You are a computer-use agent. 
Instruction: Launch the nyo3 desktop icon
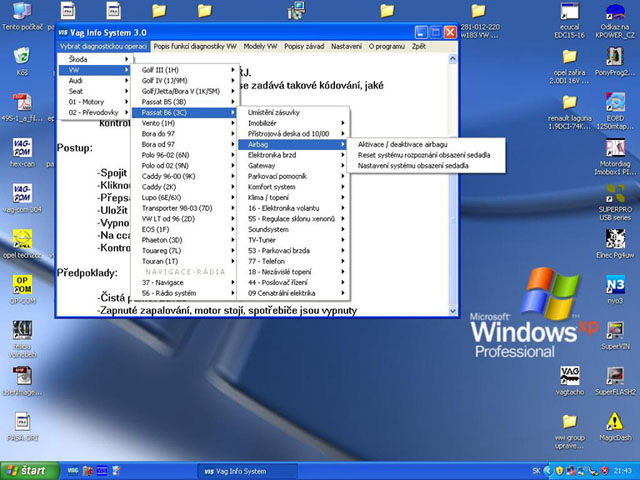(615, 290)
